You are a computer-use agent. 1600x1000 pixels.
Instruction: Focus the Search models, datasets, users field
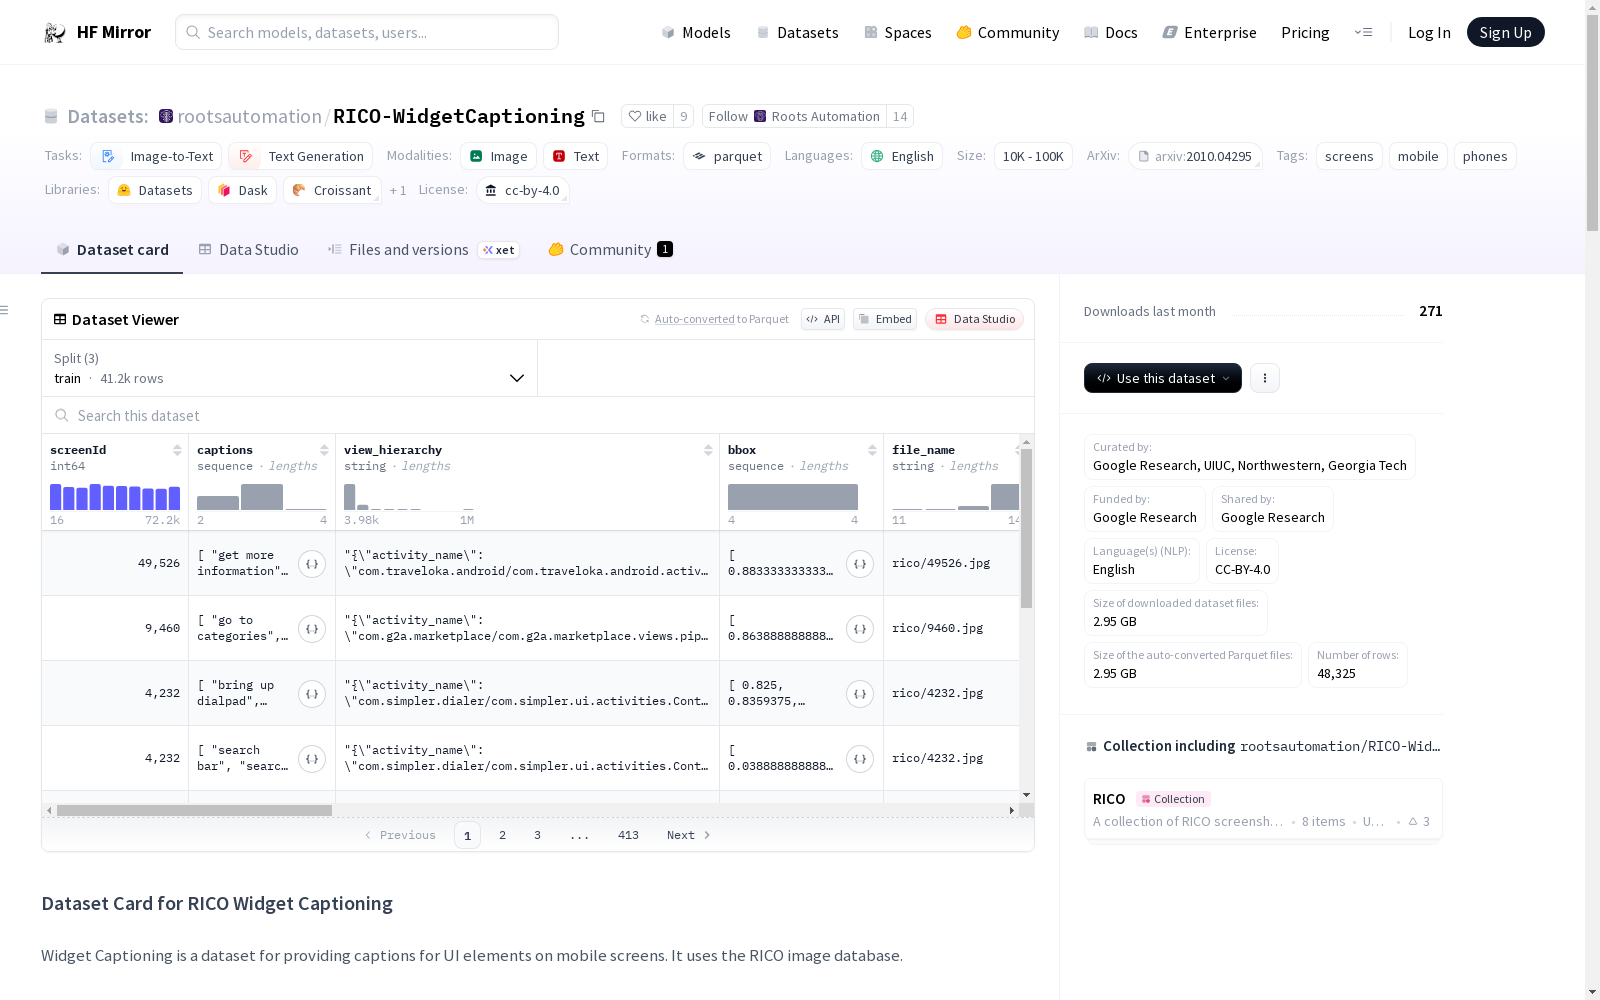click(367, 32)
